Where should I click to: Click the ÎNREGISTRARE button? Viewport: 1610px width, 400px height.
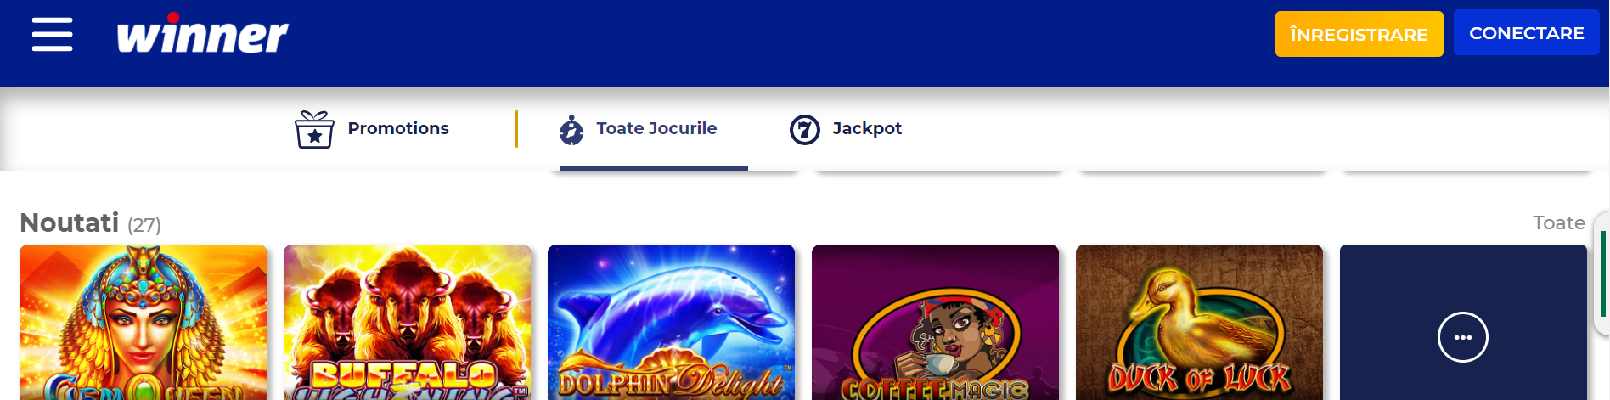tap(1359, 34)
